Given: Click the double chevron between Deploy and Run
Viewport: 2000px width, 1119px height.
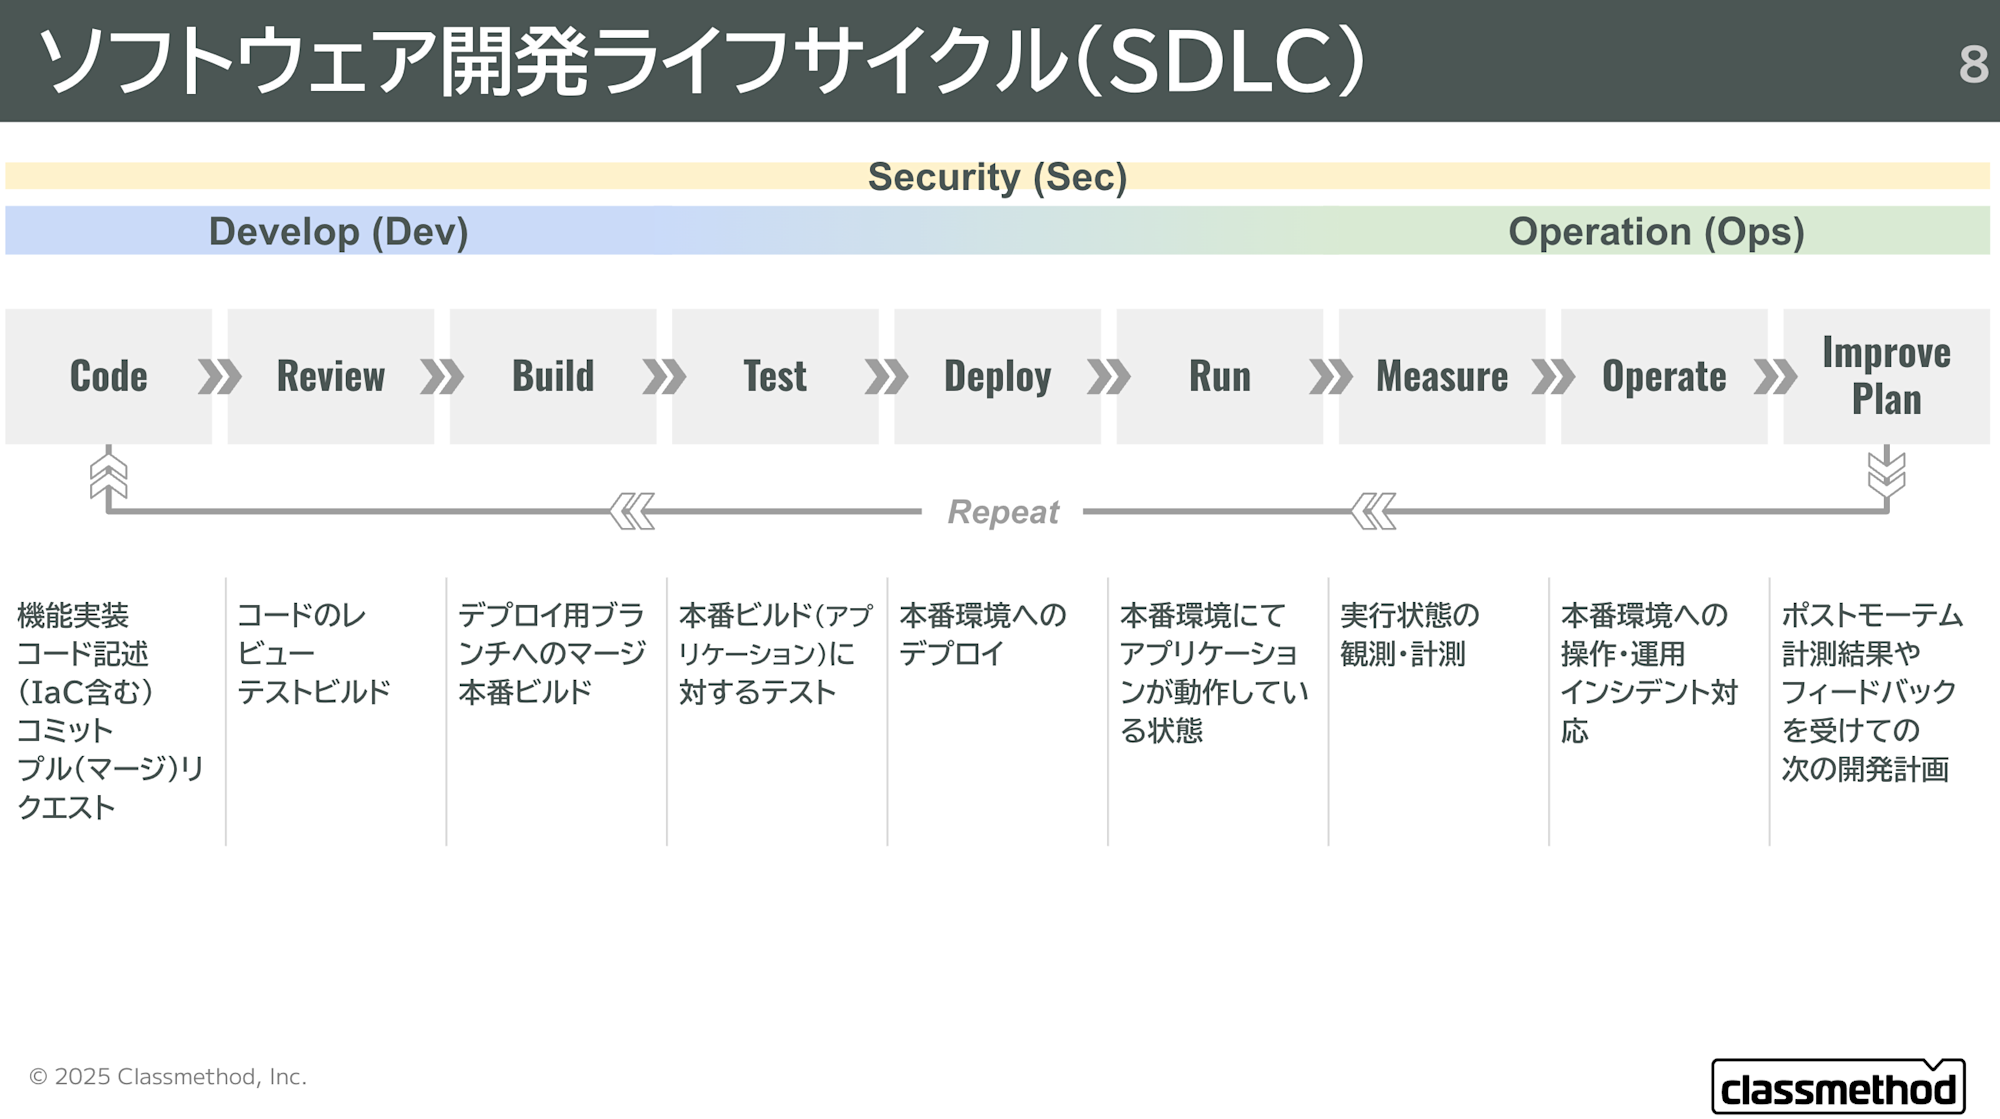Looking at the screenshot, I should (x=1109, y=377).
